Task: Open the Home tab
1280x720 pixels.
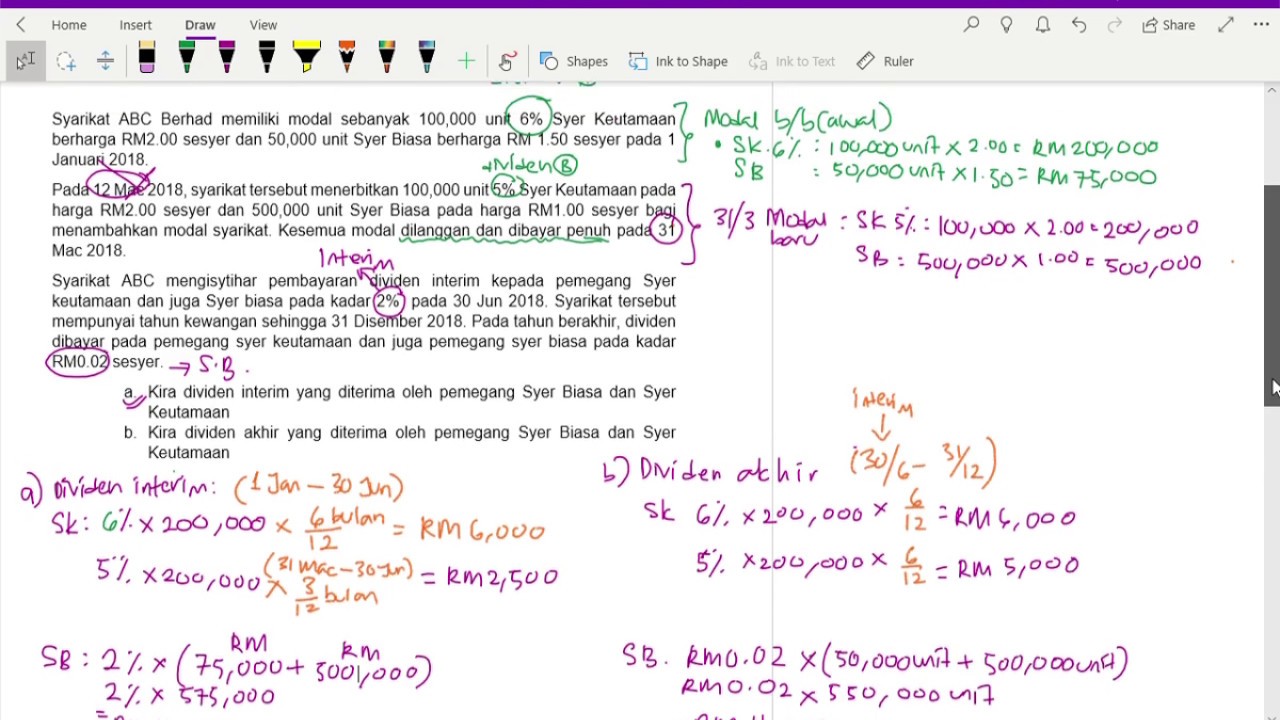Action: tap(69, 25)
